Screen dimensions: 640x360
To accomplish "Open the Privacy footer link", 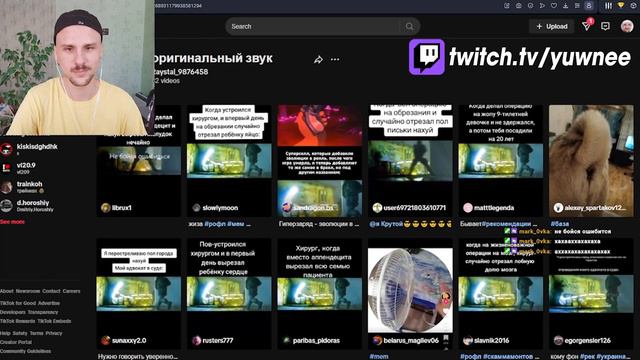I will pos(54,333).
